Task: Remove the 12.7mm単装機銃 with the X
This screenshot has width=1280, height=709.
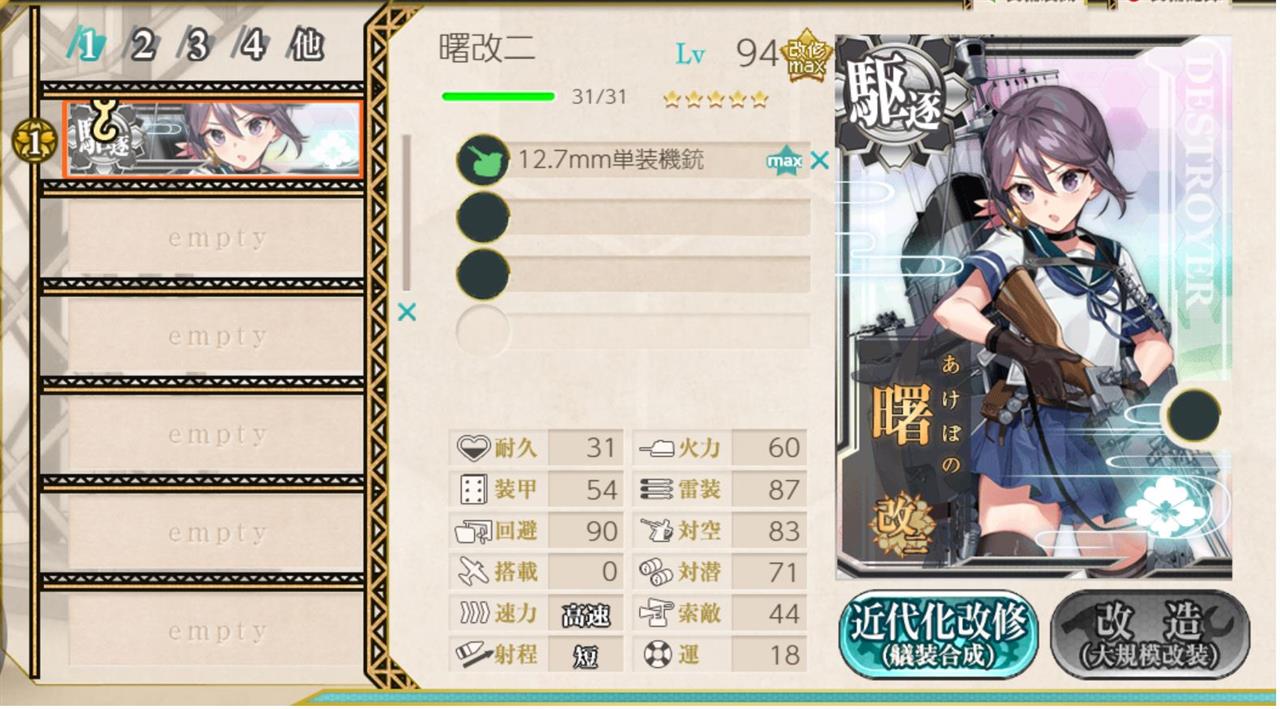Action: coord(819,160)
